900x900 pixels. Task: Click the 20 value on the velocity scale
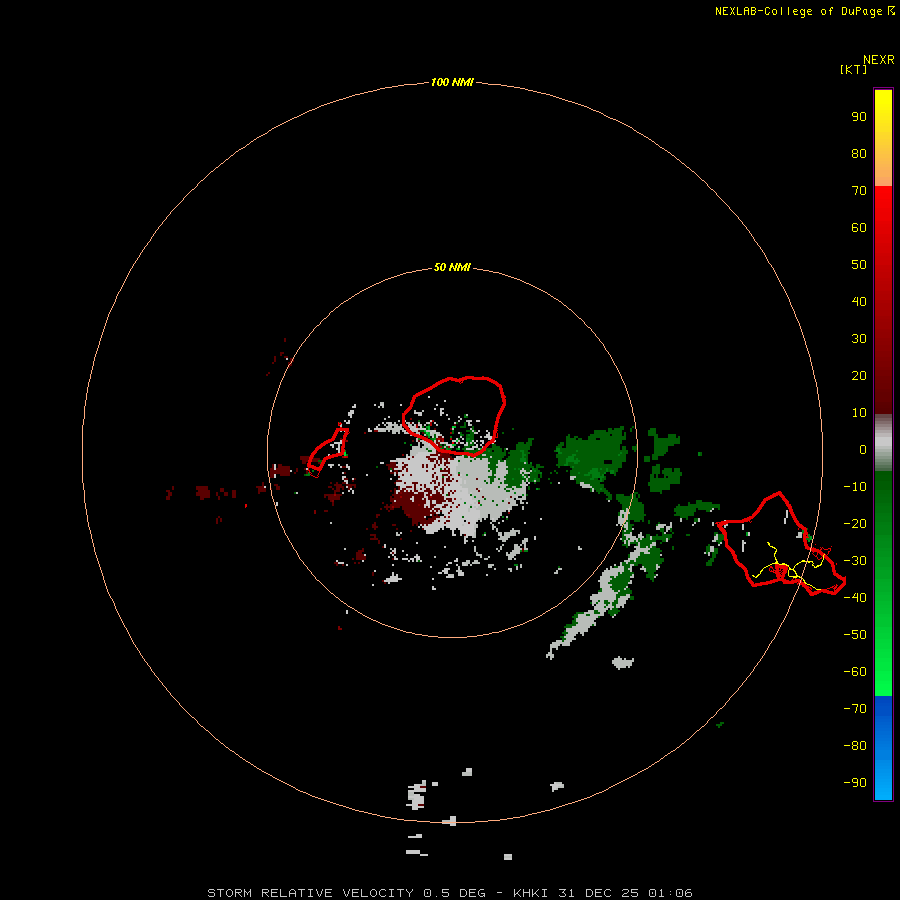pyautogui.click(x=859, y=375)
